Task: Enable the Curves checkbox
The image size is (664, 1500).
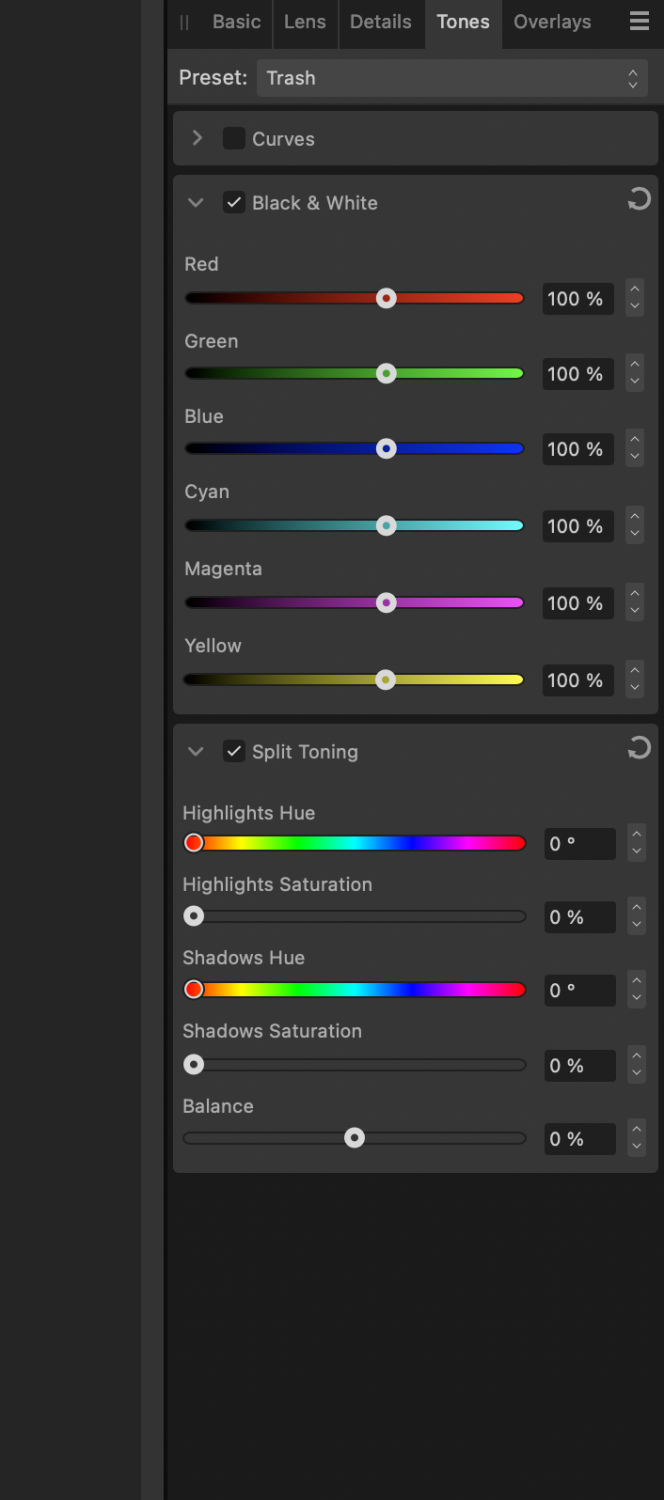Action: [234, 139]
